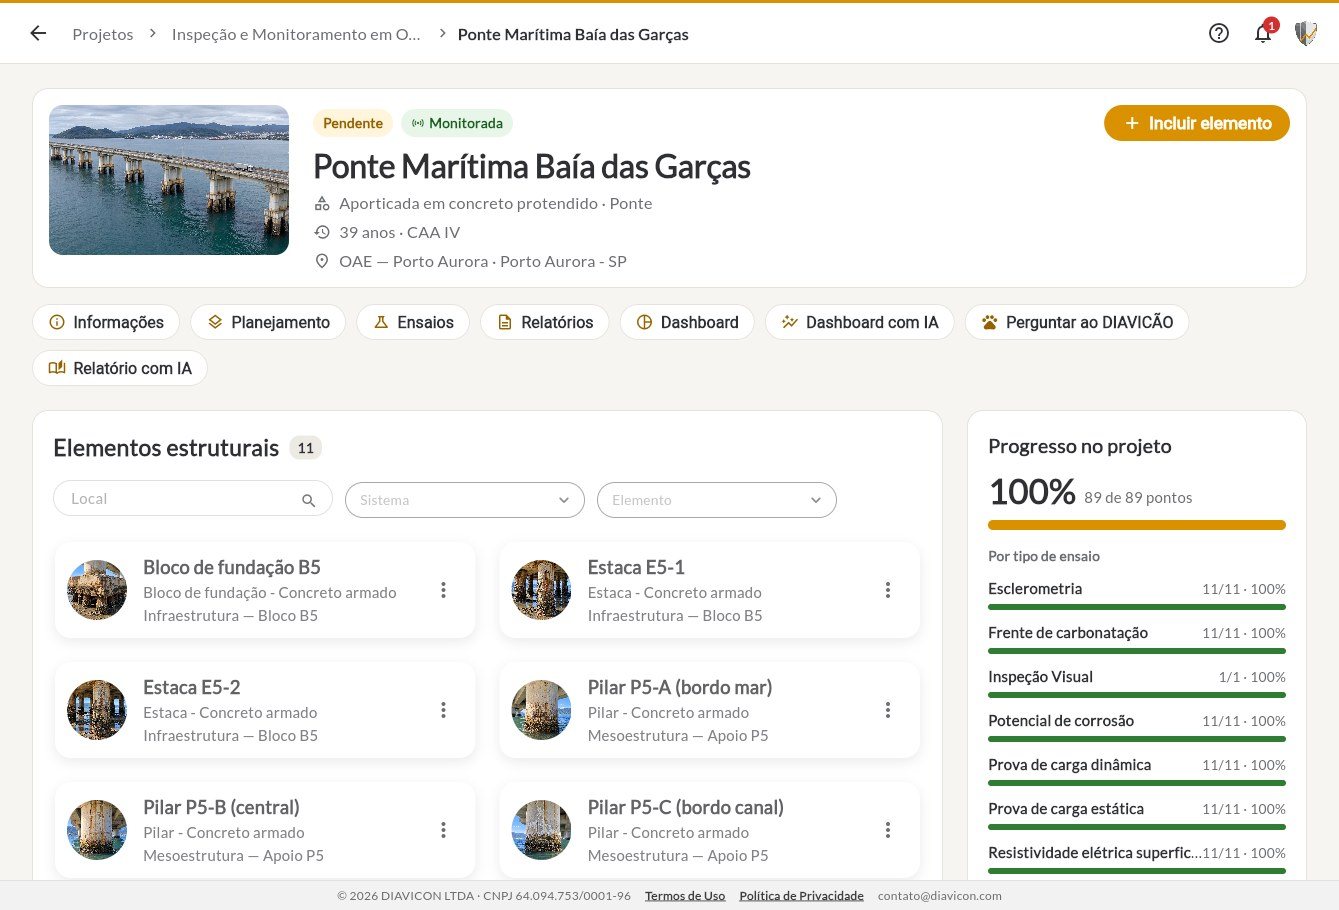This screenshot has width=1339, height=910.
Task: Open Termos de Uso link
Action: (x=685, y=896)
